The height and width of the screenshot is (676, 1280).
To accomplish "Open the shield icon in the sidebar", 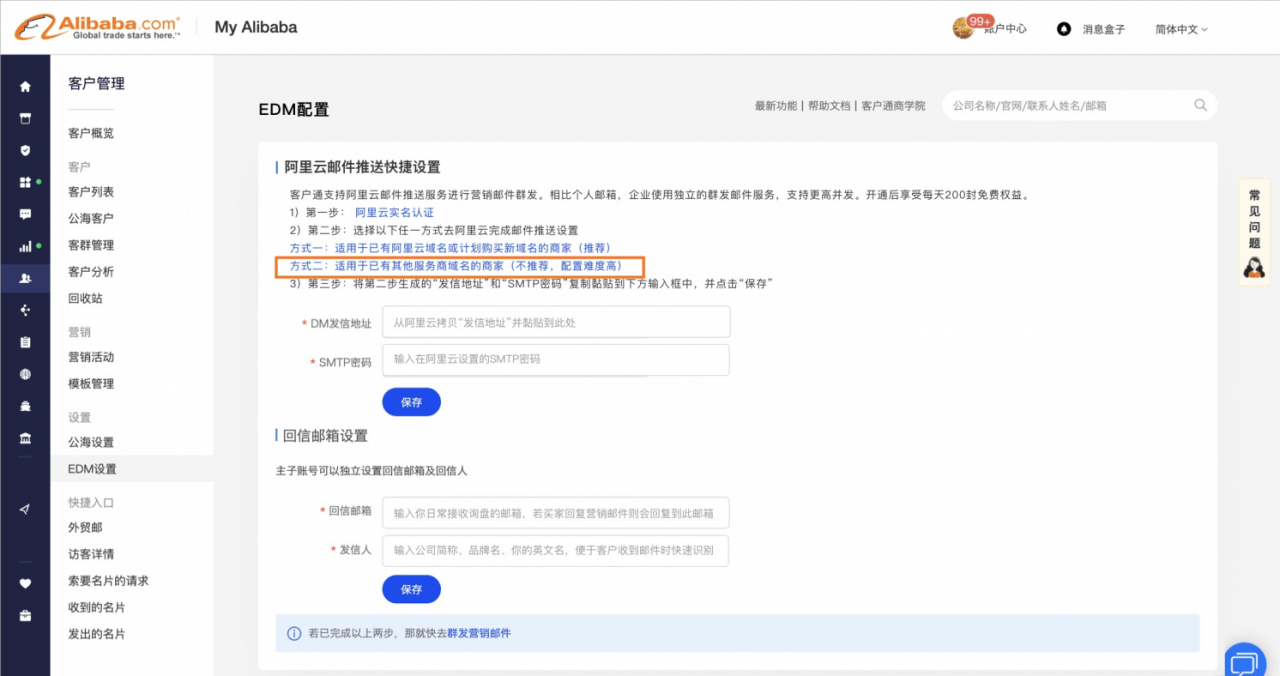I will point(25,150).
